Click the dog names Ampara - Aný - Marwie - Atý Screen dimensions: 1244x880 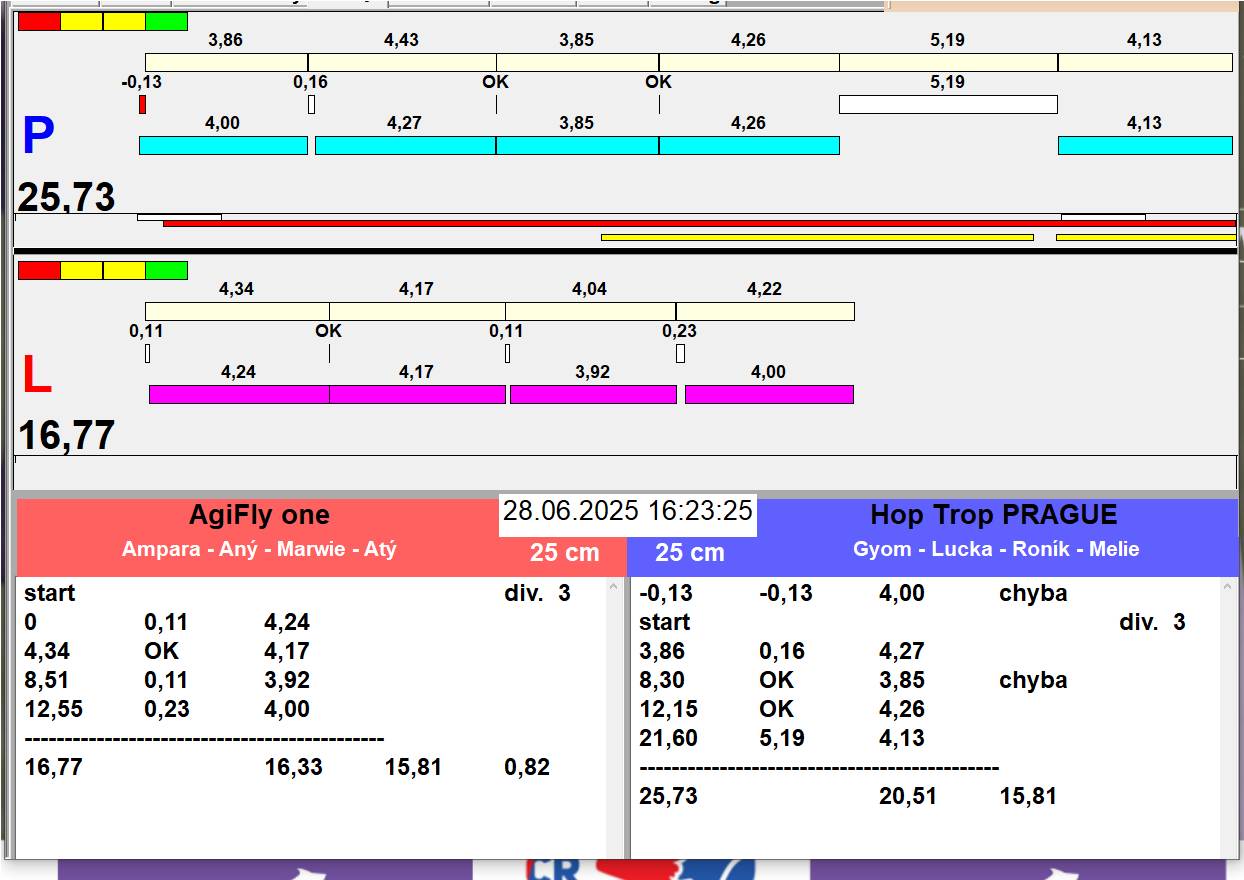tap(259, 549)
